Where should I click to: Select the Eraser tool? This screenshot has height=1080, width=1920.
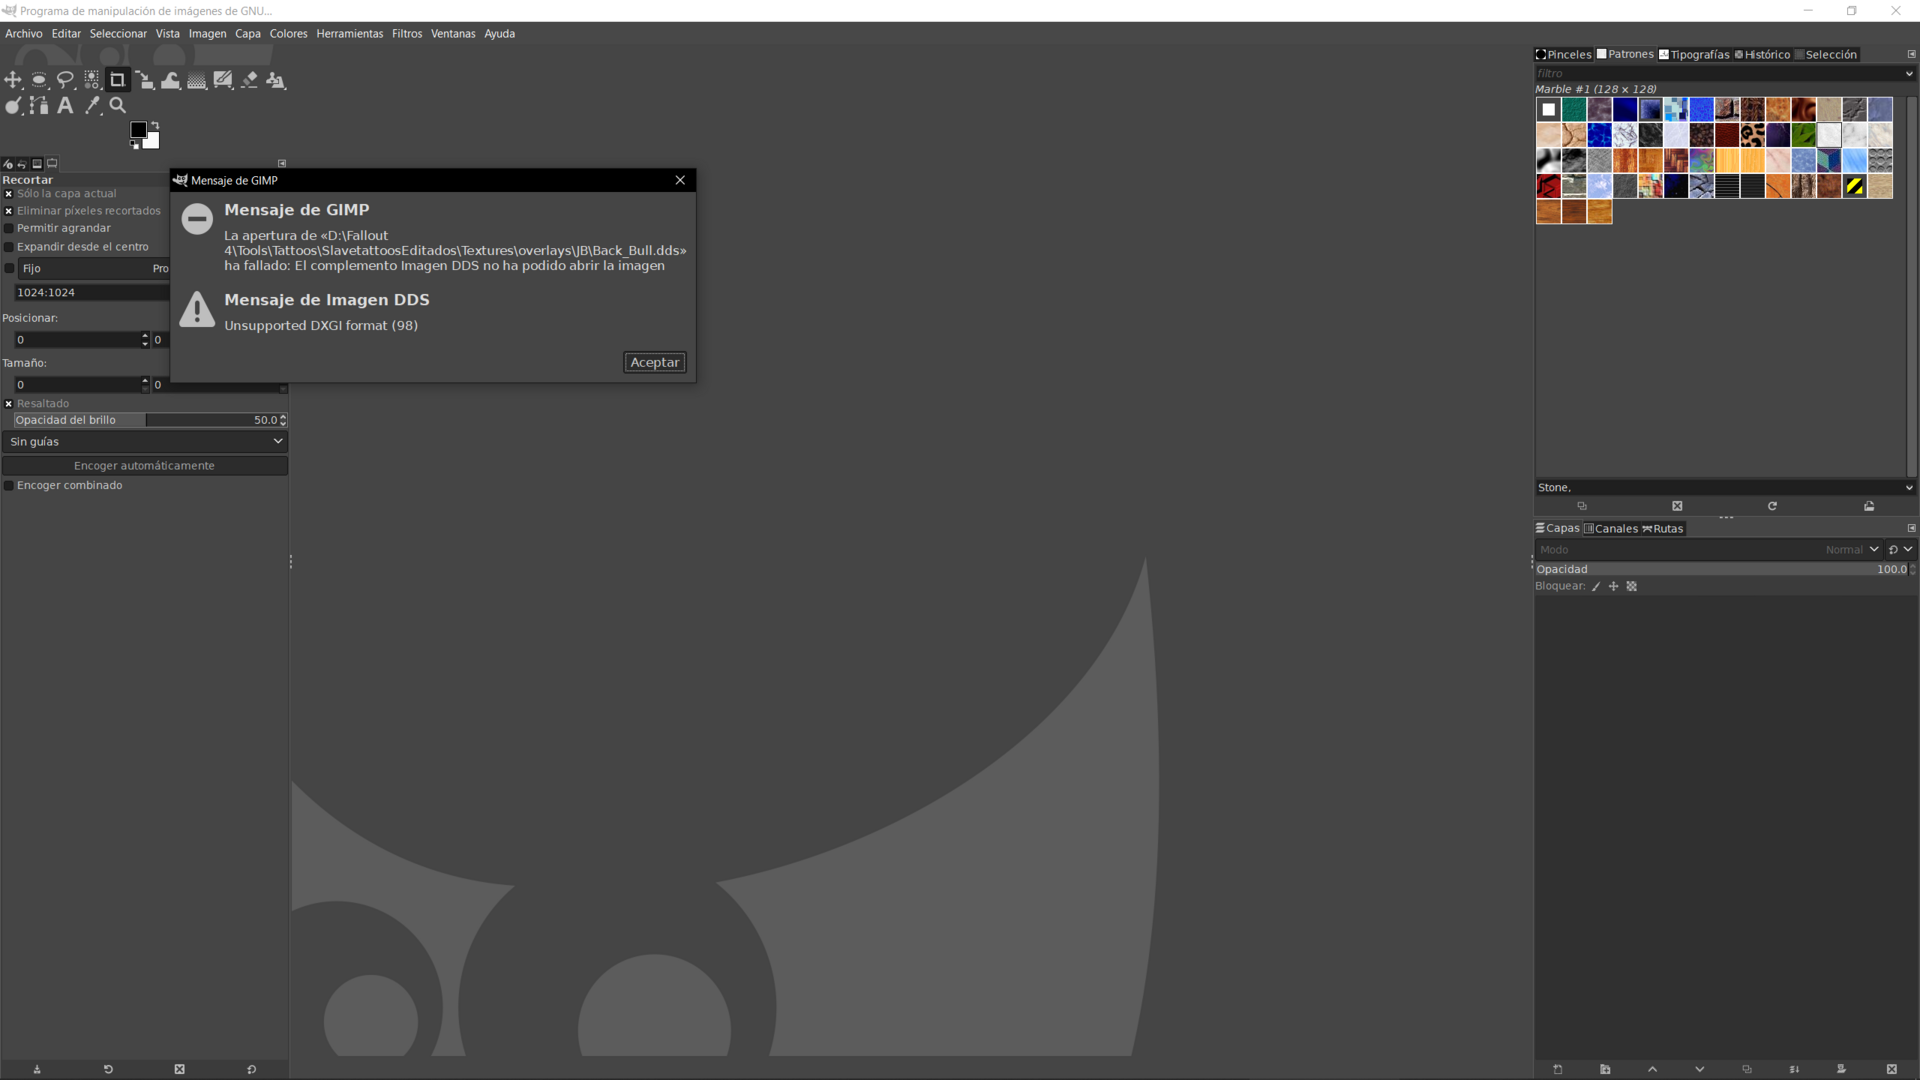[250, 80]
